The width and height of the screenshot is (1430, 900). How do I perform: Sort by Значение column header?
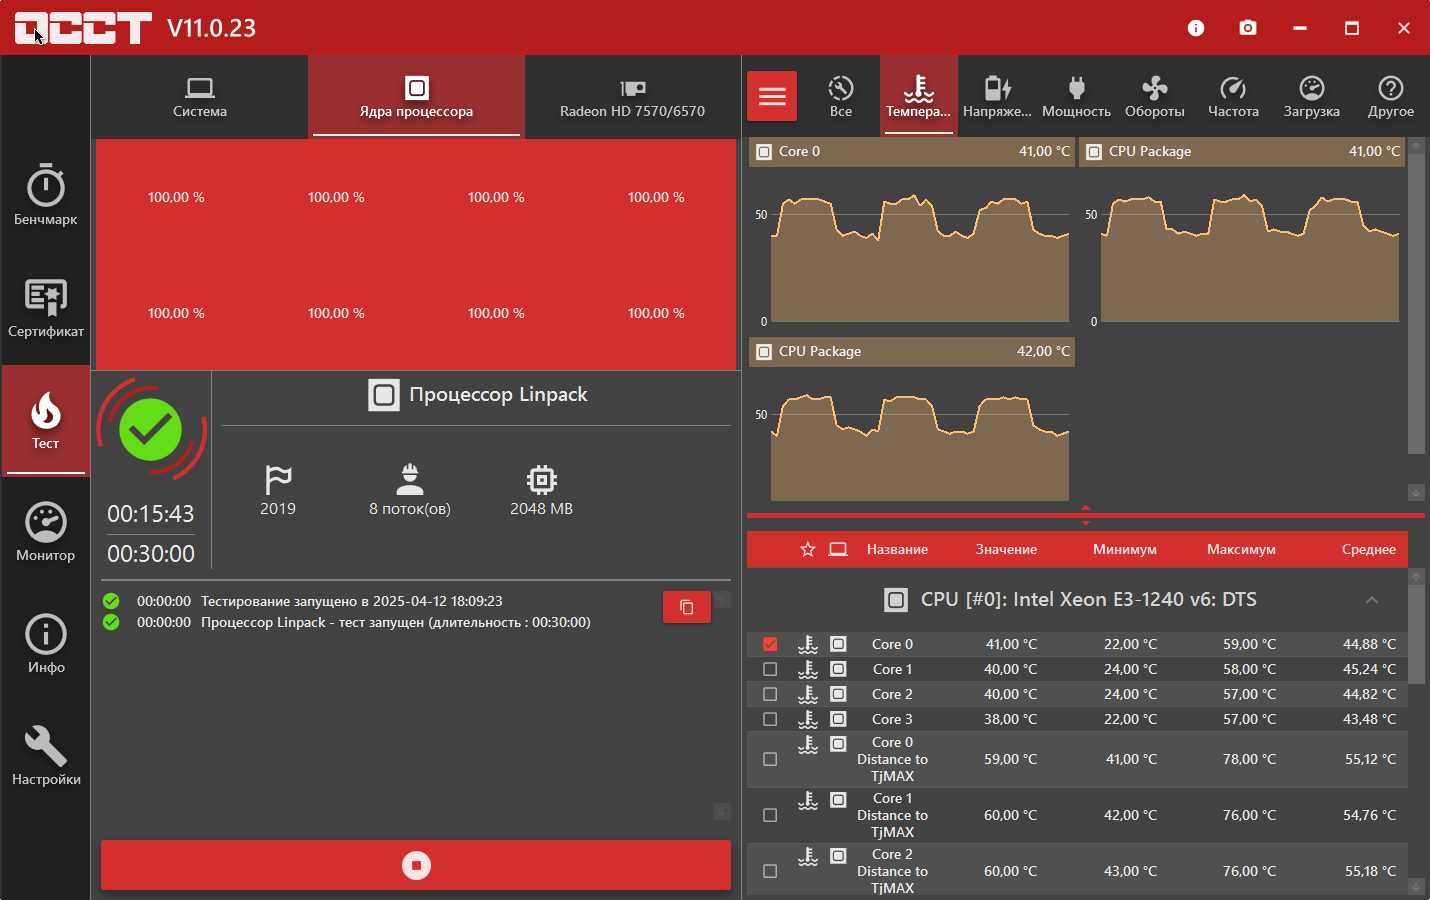pyautogui.click(x=1007, y=550)
